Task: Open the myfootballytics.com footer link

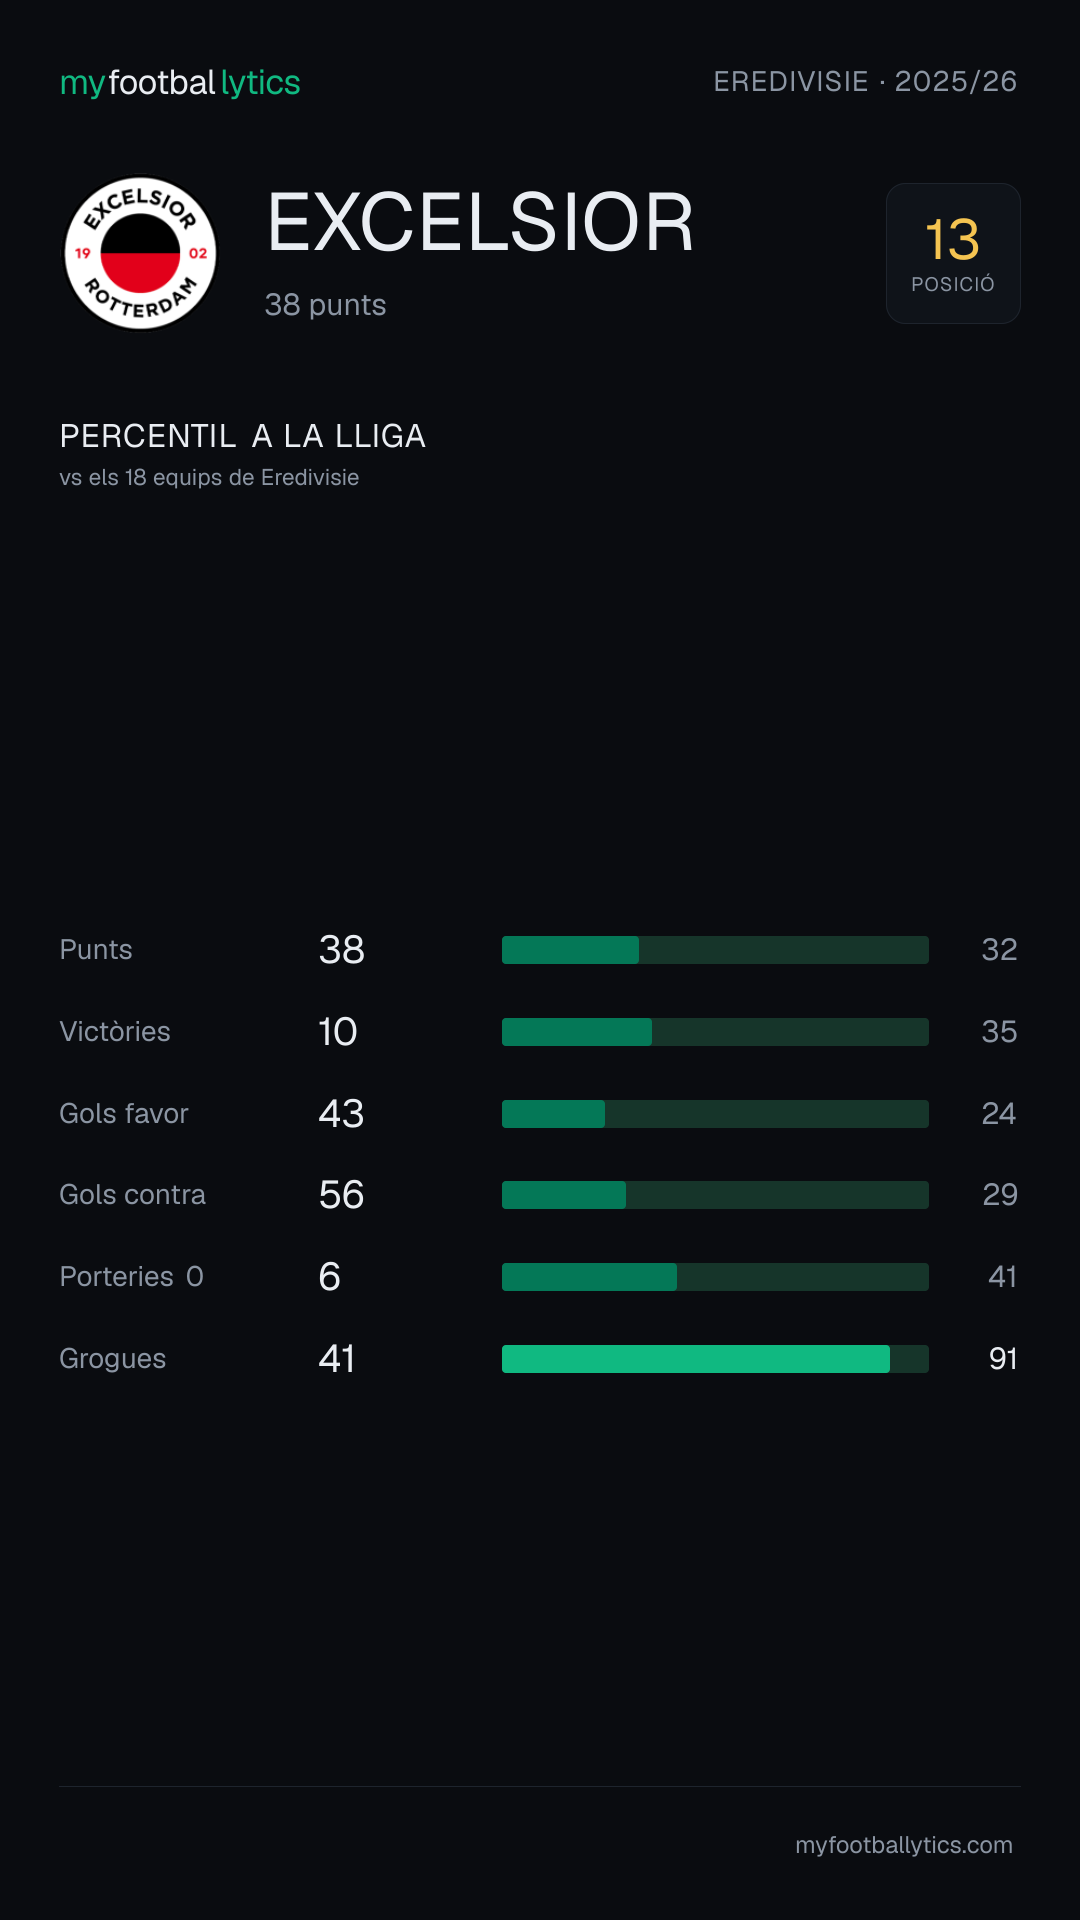Action: tap(904, 1845)
